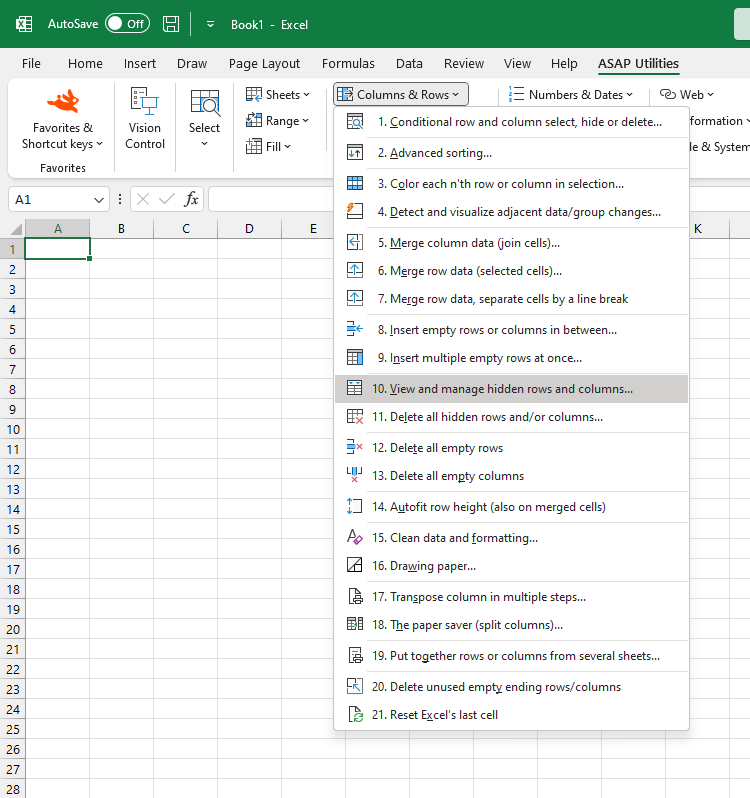
Task: Click The paper saver icon
Action: click(355, 624)
